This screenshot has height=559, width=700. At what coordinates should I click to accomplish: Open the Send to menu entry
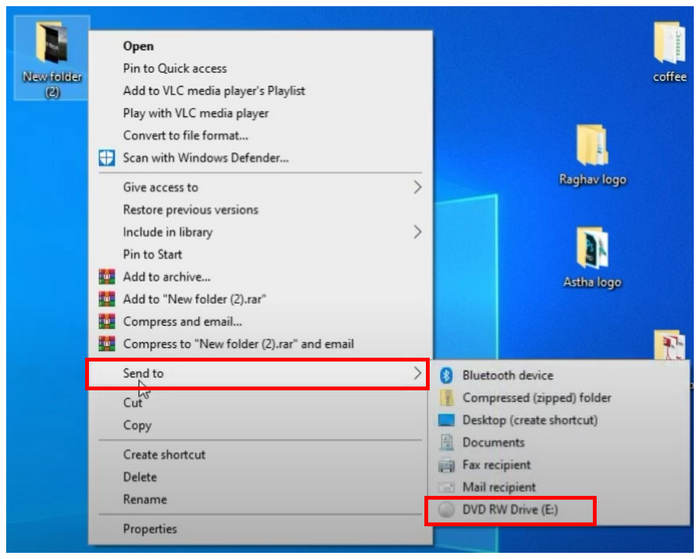(x=258, y=374)
